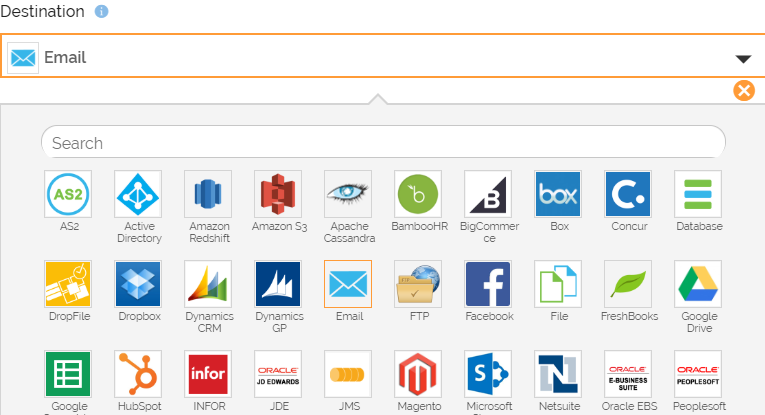Select Apache Cassandra connector icon

(x=349, y=194)
